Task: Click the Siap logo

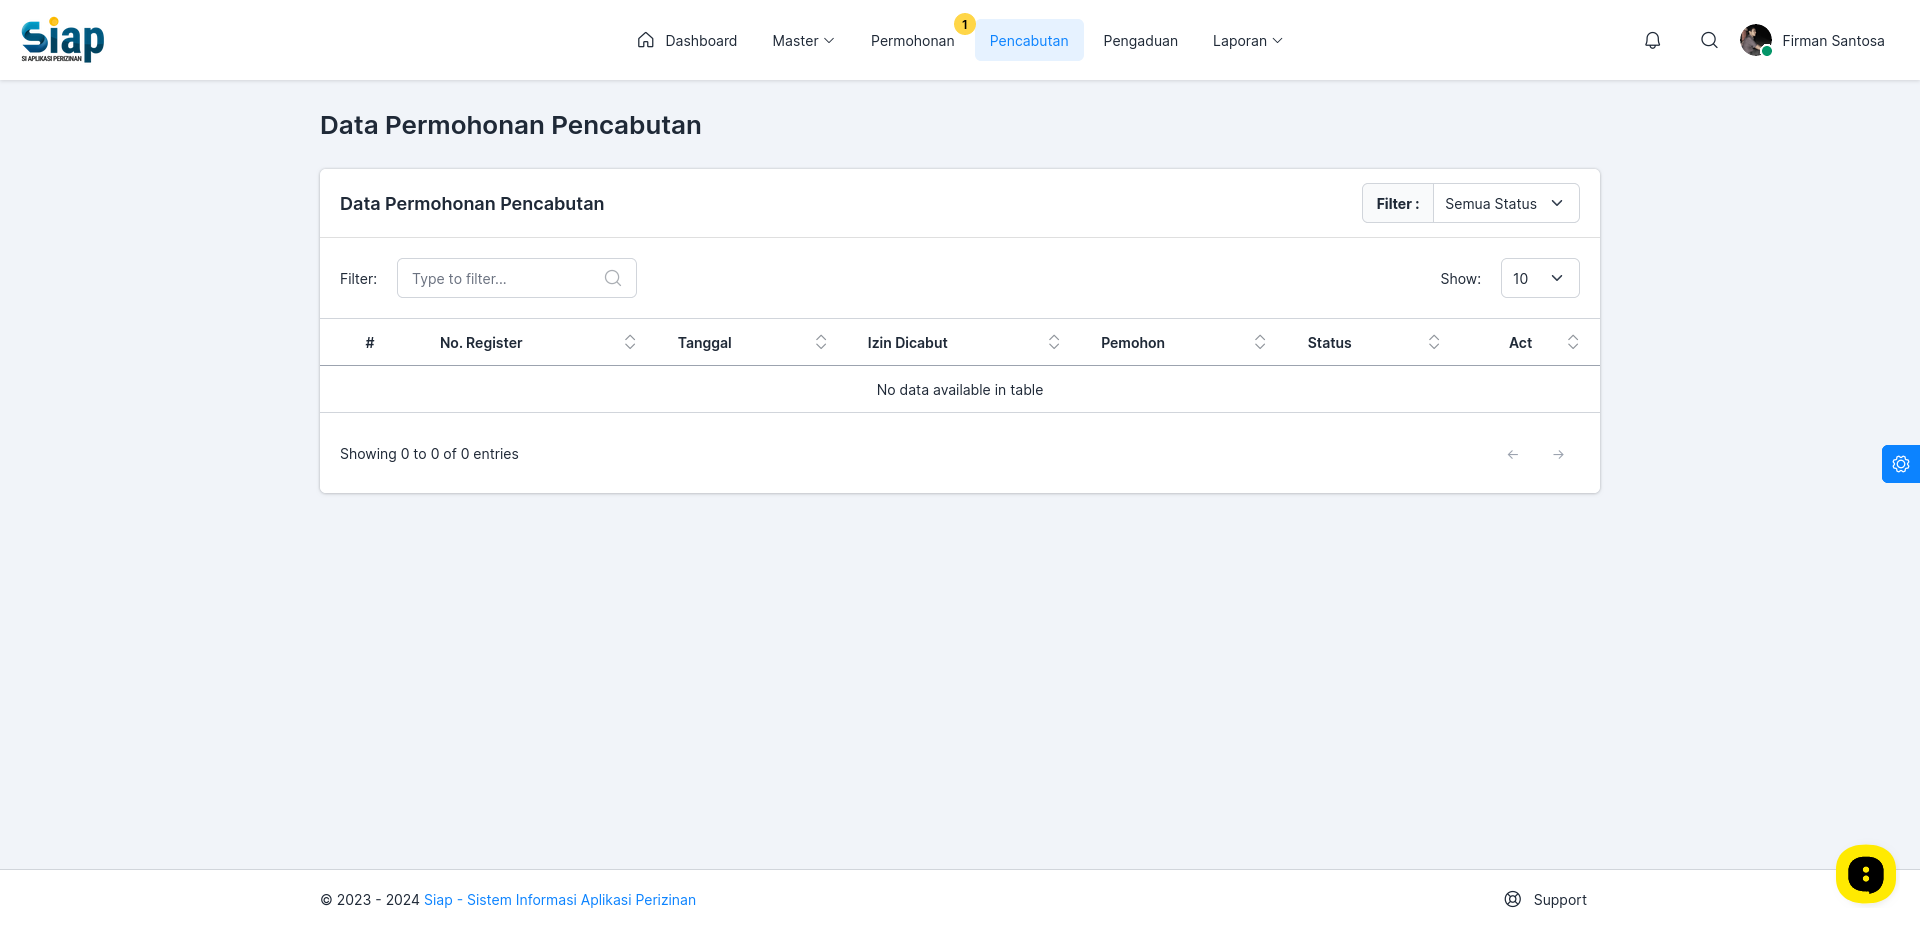Action: 63,40
